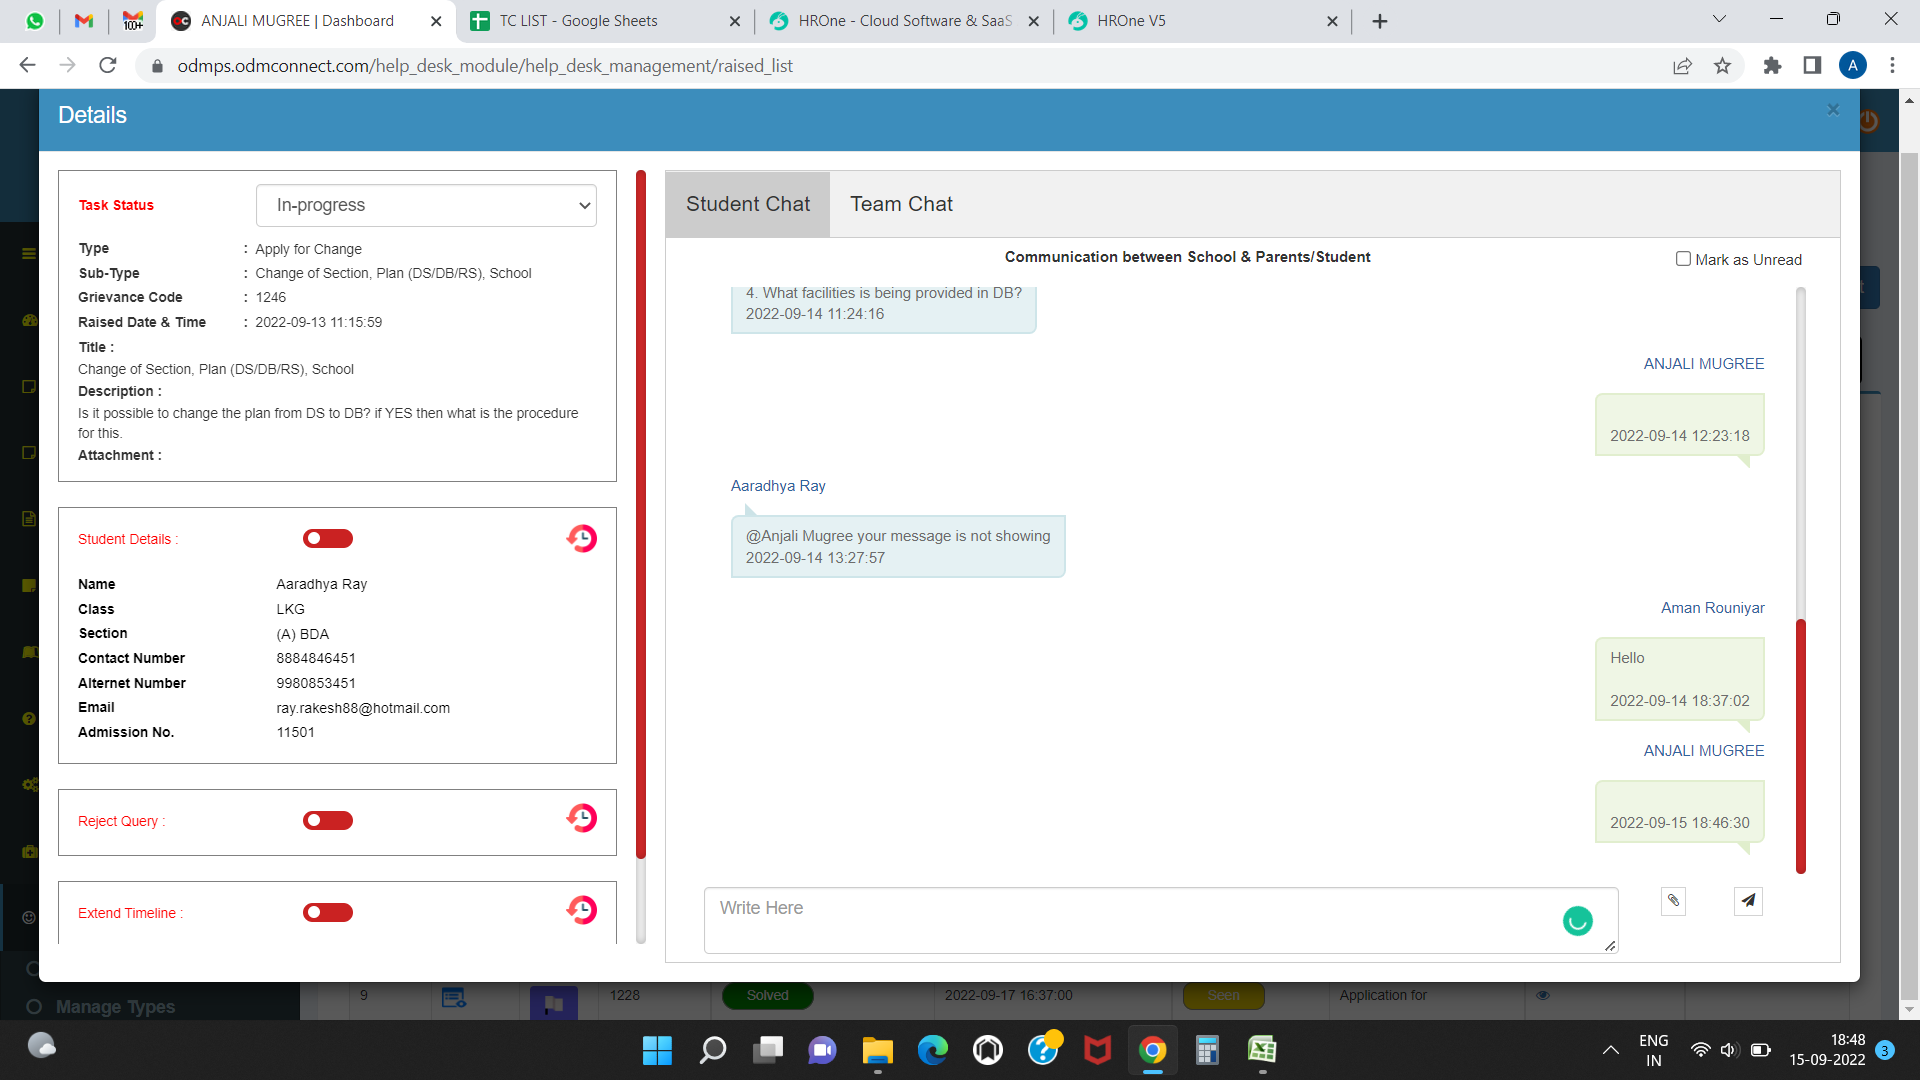Image resolution: width=1920 pixels, height=1080 pixels.
Task: Open the Task Status In-progress dropdown
Action: coord(426,205)
